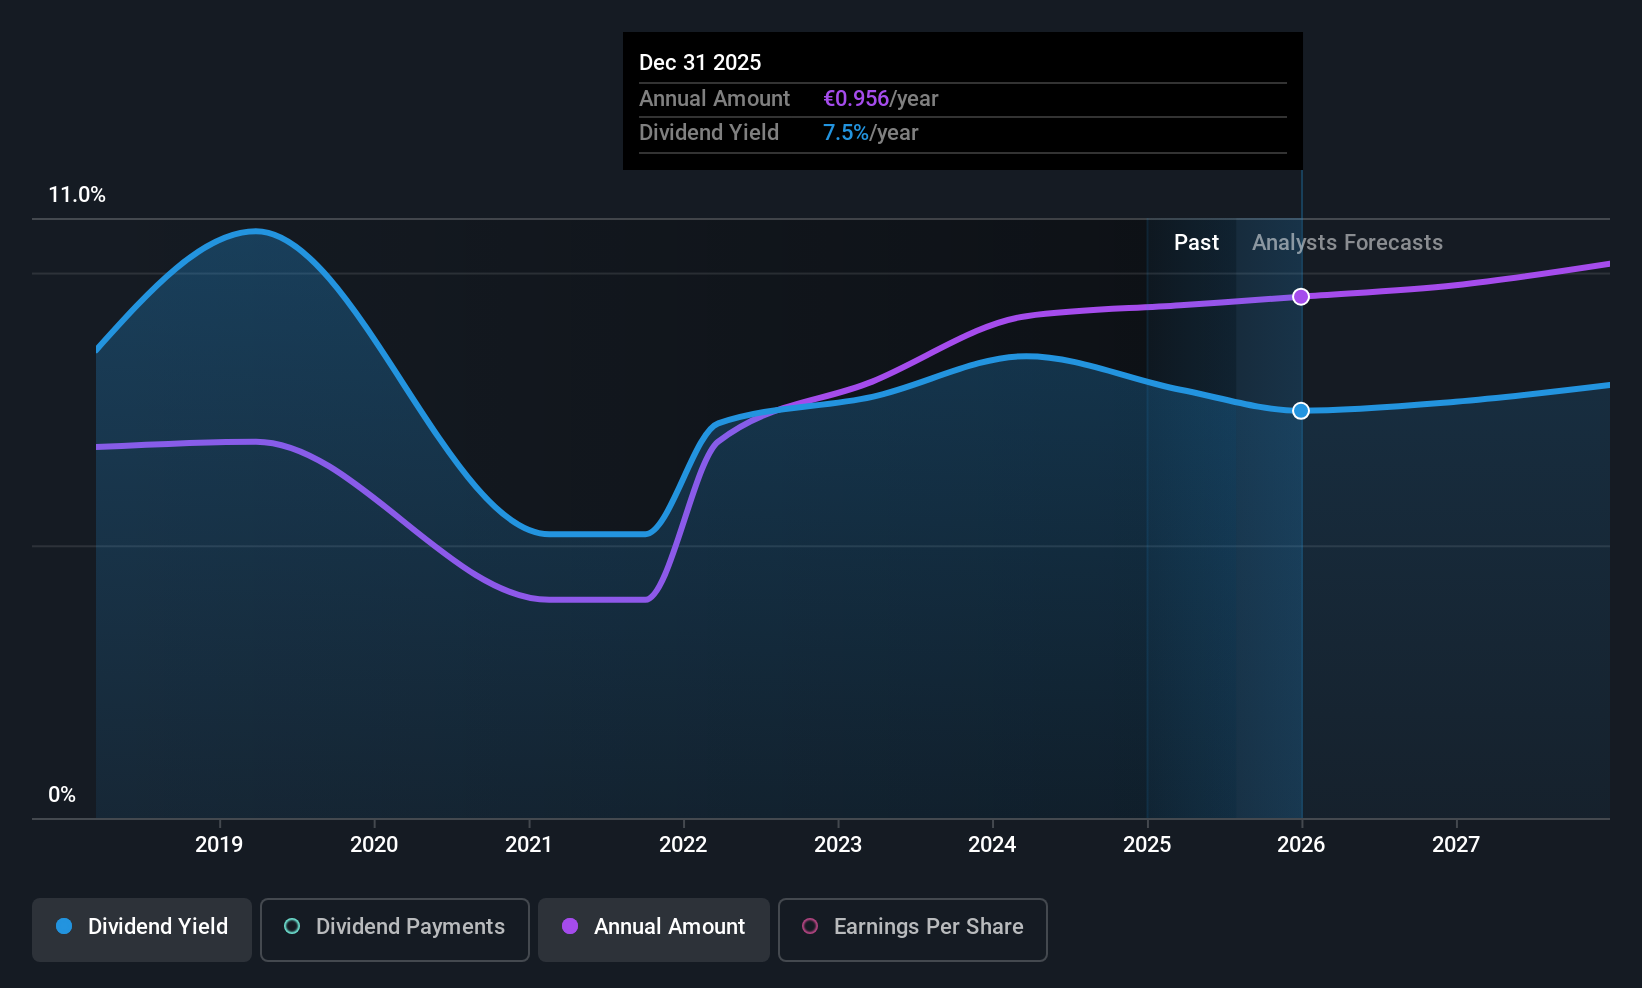Screen dimensions: 1642x988
Task: Click the 2026 x-axis label
Action: point(1301,845)
